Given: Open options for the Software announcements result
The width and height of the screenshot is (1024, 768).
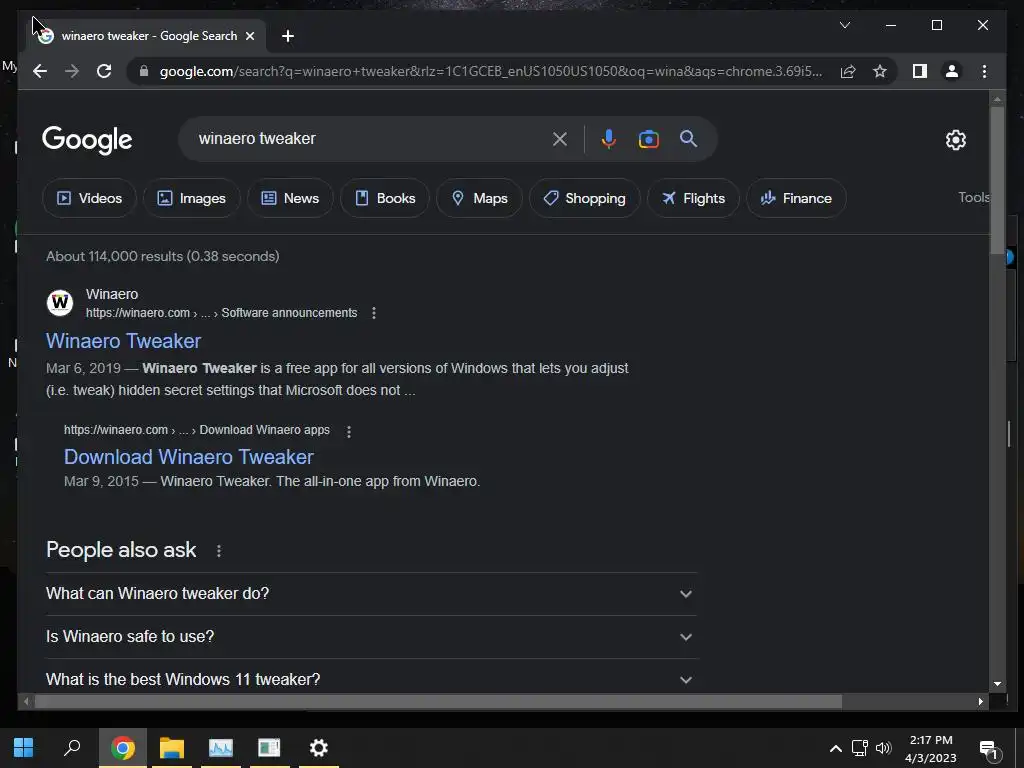Looking at the screenshot, I should pos(374,313).
